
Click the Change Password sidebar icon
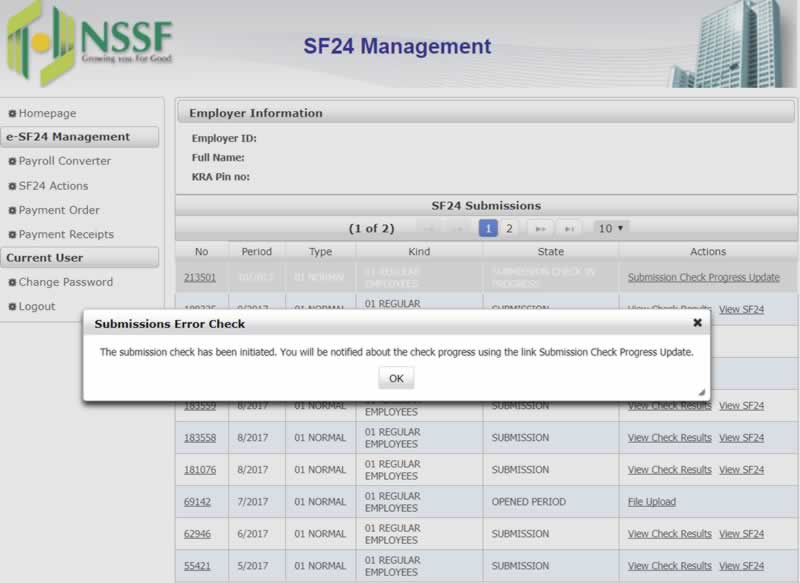[12, 282]
